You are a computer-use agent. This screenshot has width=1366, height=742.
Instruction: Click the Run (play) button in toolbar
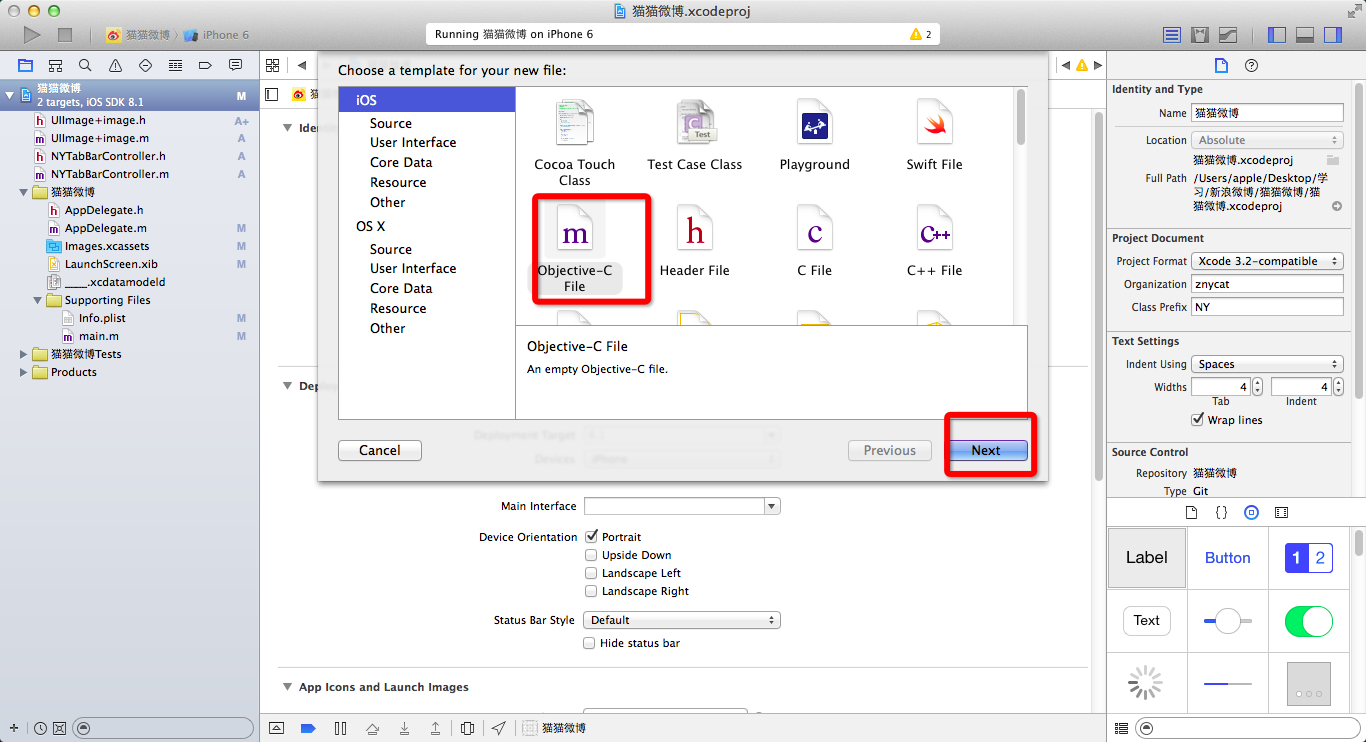(32, 35)
